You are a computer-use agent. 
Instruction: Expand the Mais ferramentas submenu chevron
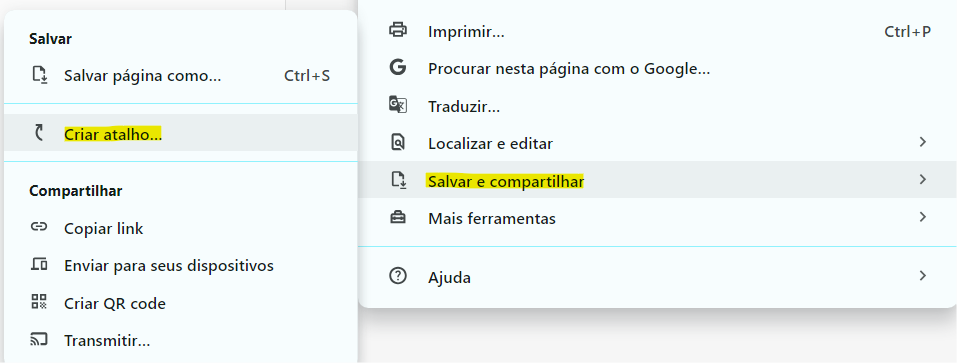[x=923, y=217]
